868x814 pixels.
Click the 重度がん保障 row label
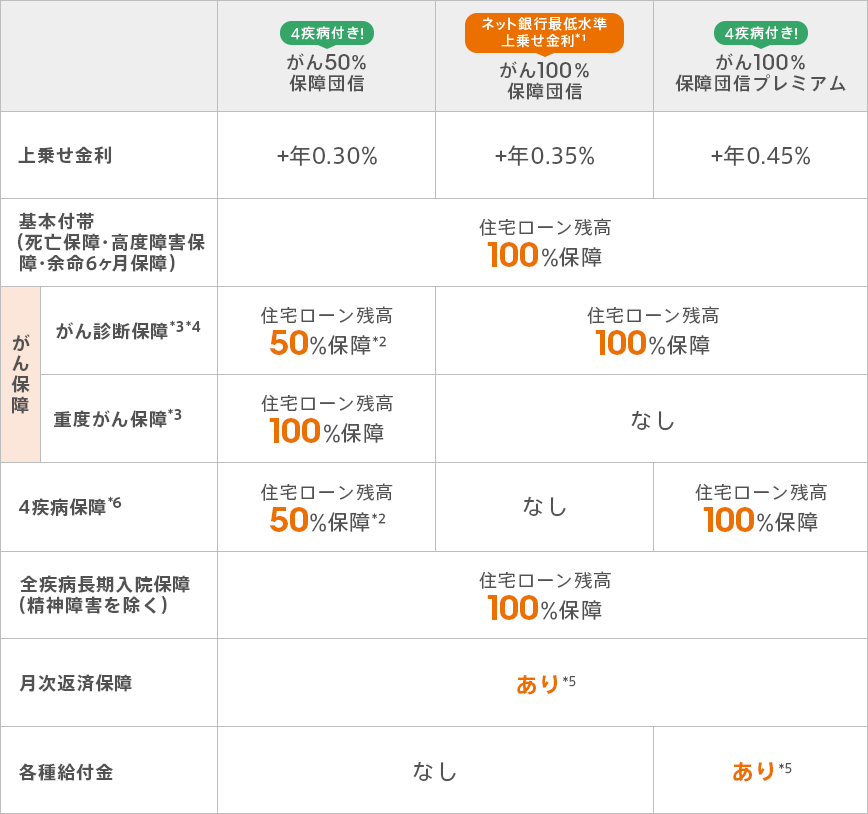(x=117, y=419)
